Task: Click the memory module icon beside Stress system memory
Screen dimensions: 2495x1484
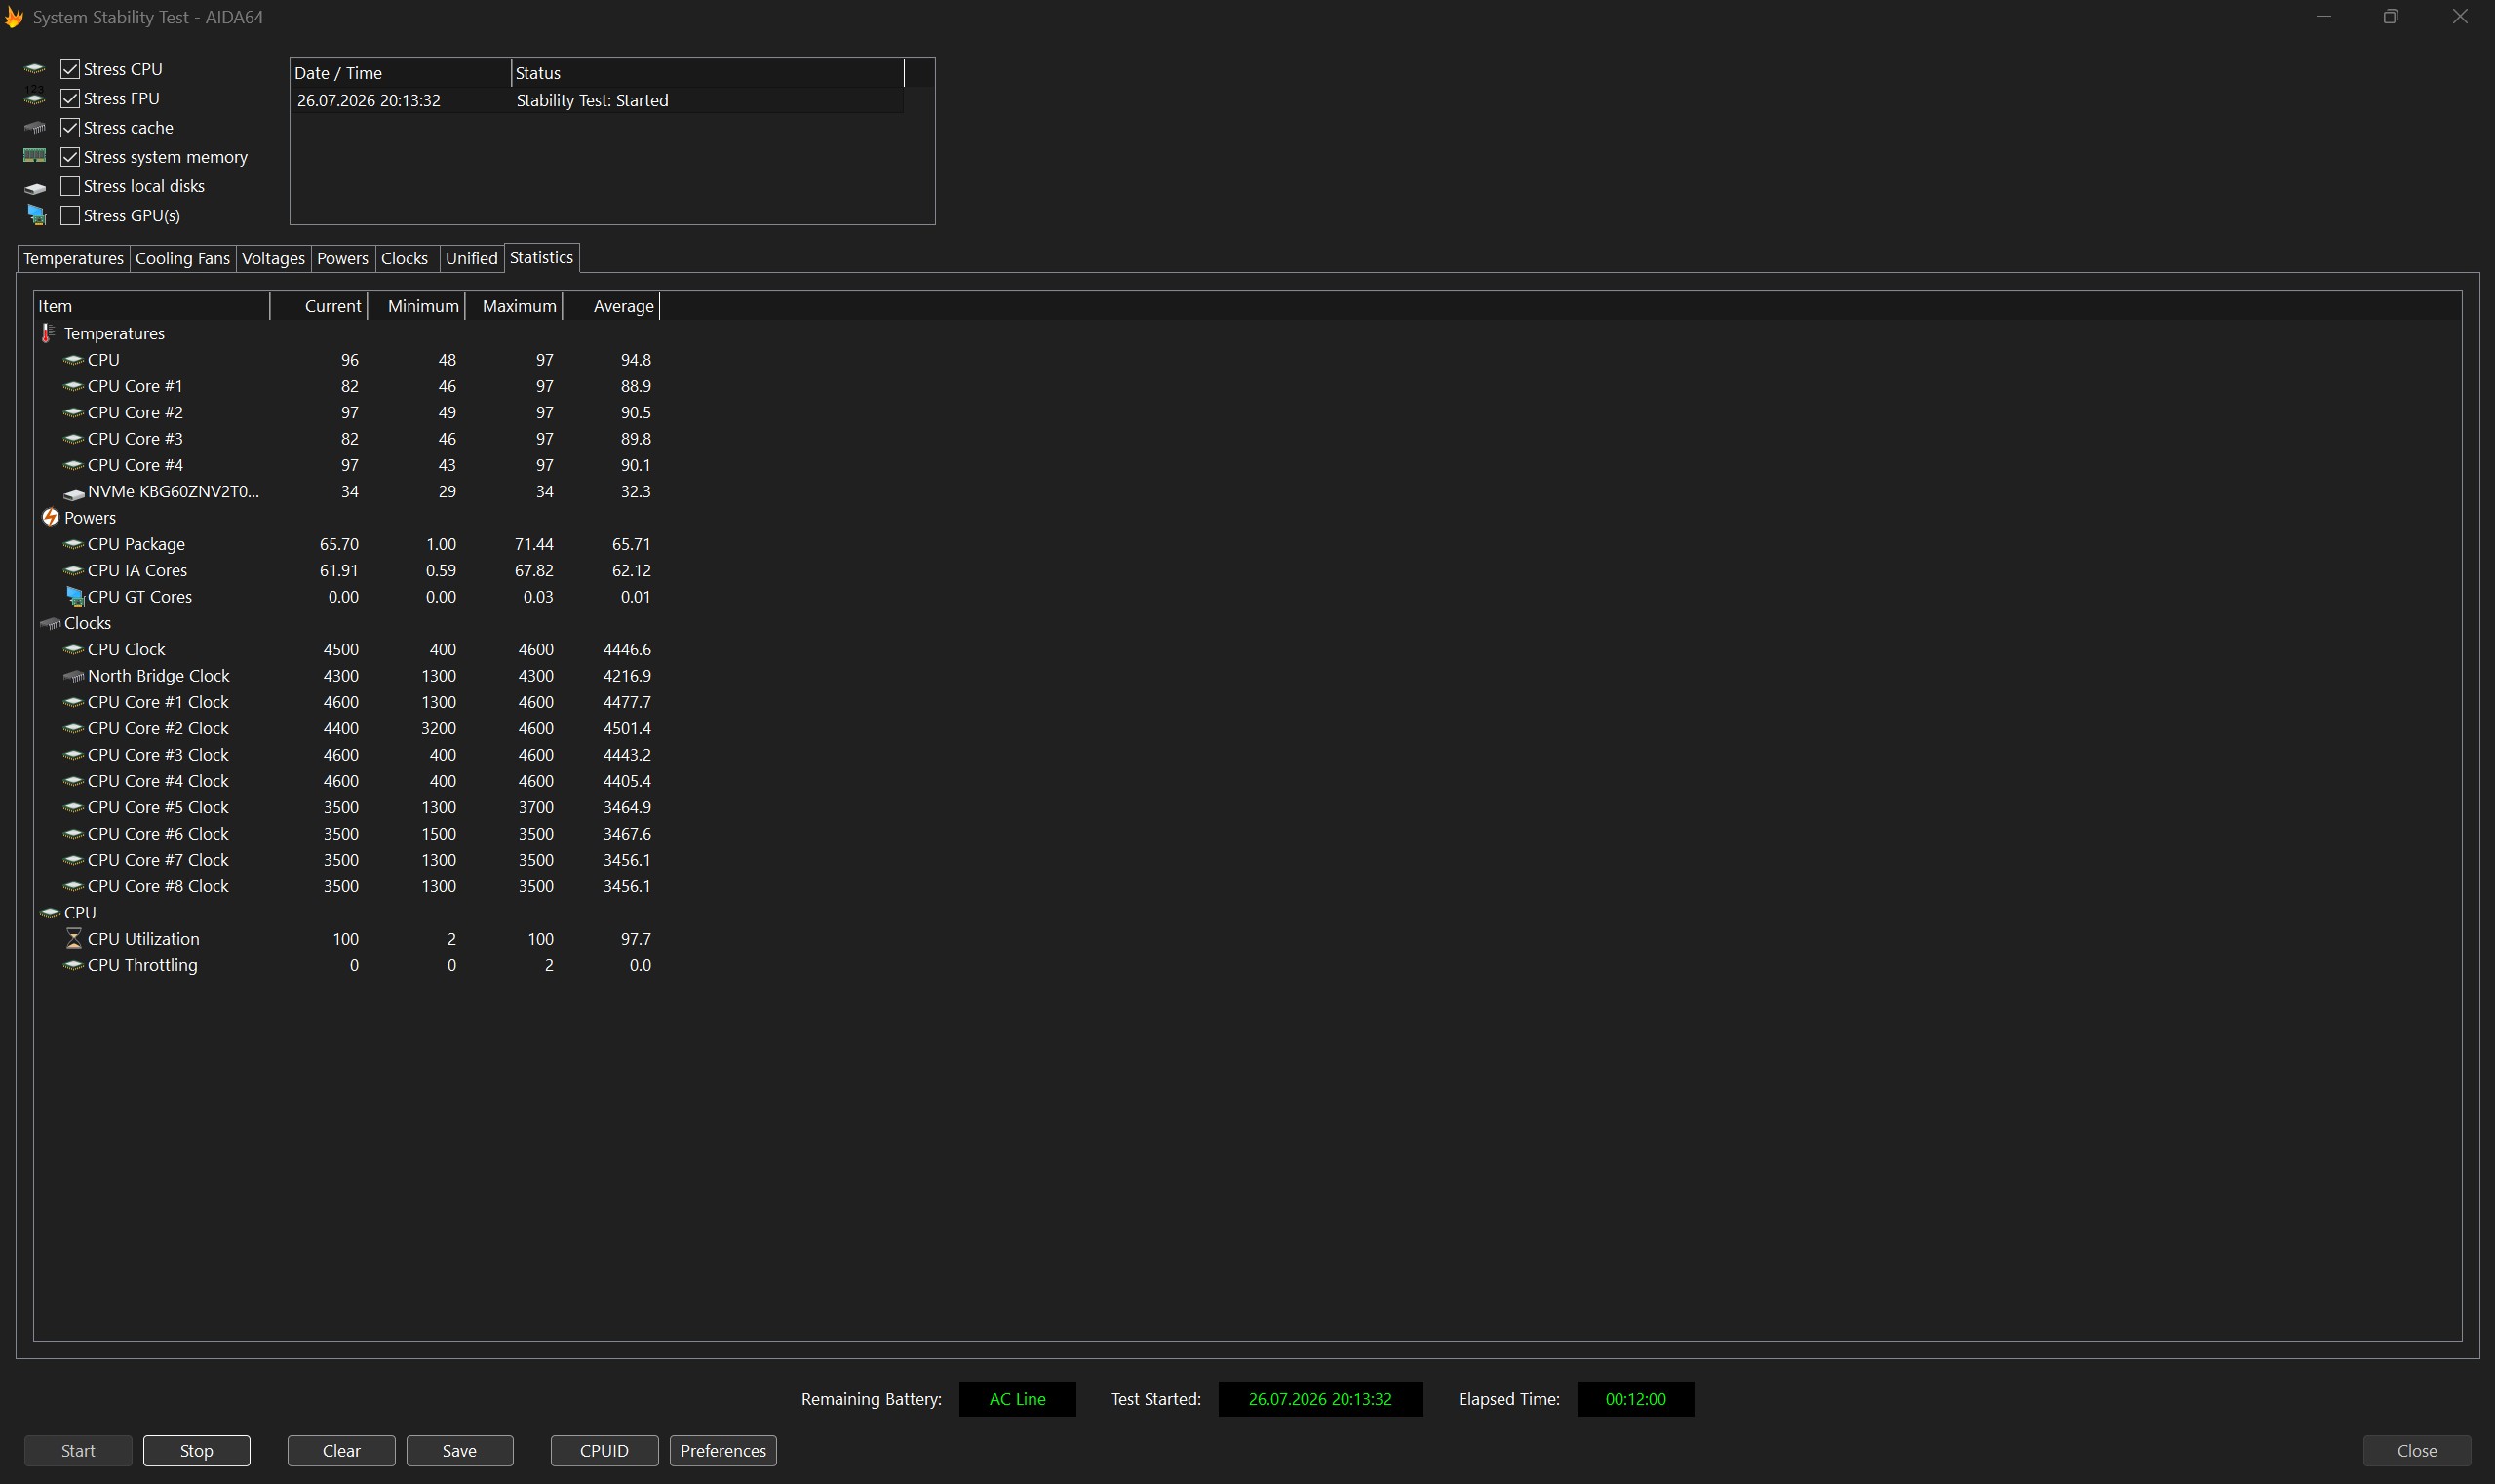Action: tap(35, 156)
